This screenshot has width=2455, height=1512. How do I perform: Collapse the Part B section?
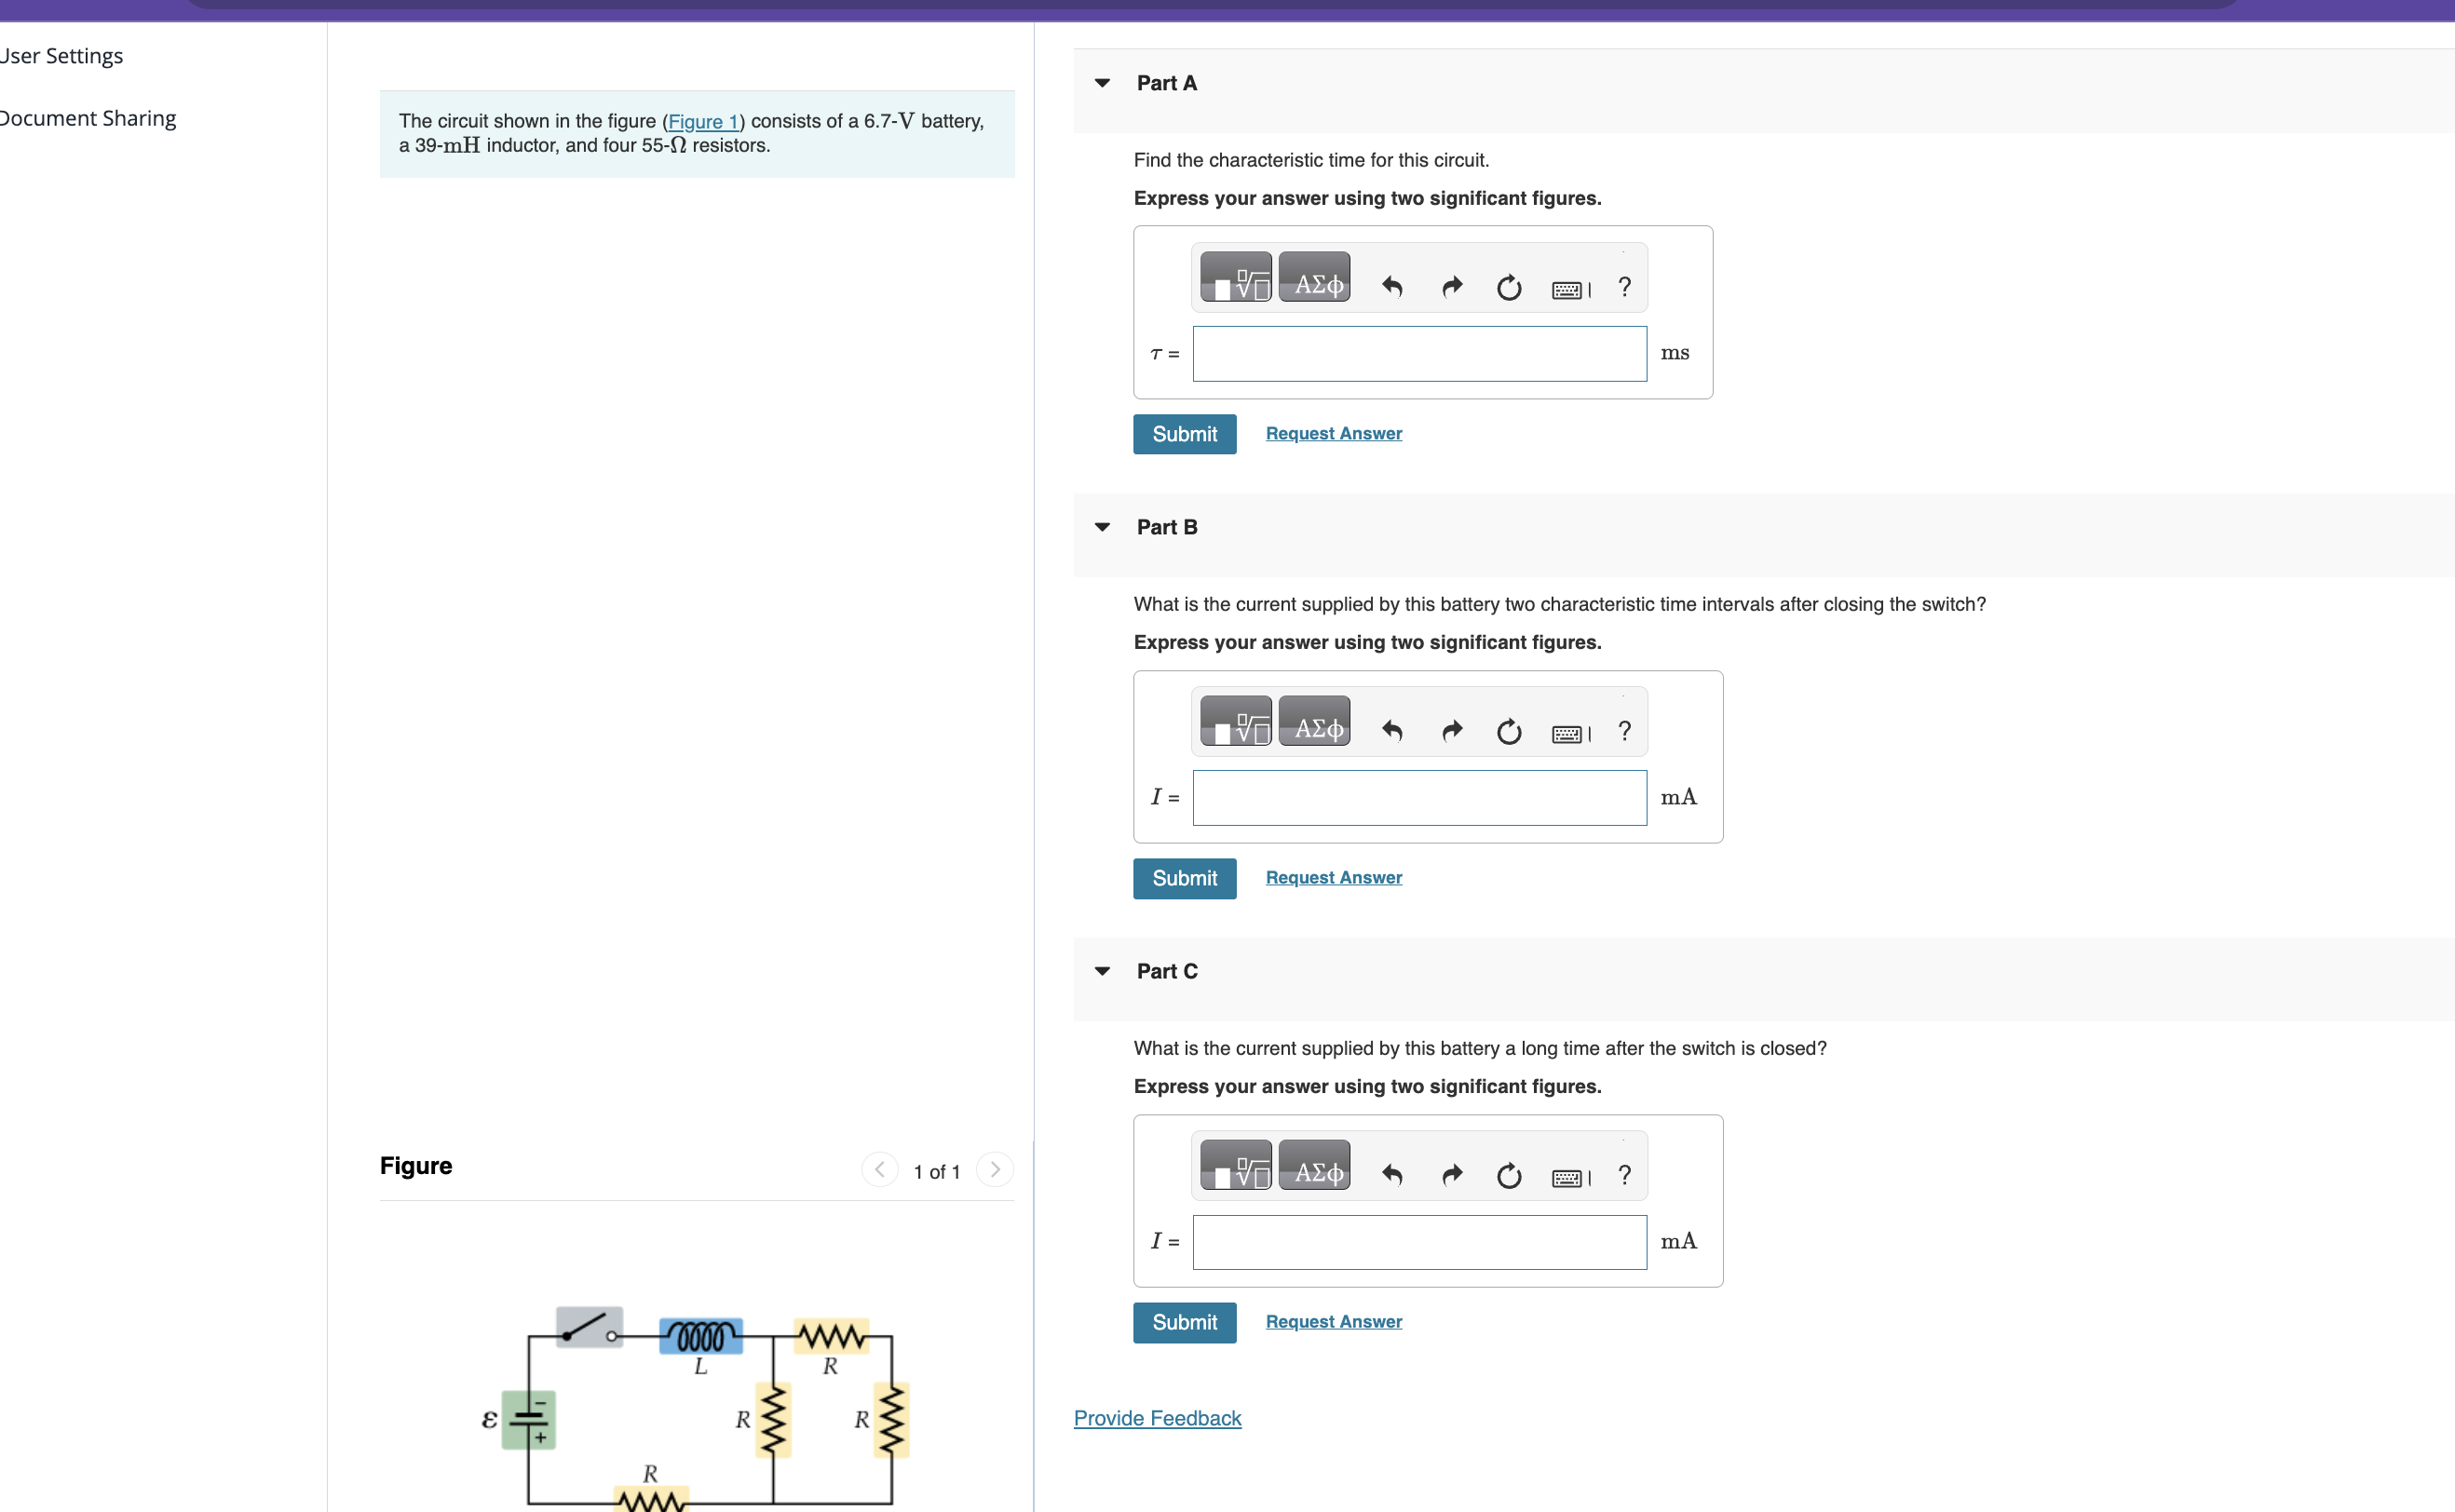(1101, 527)
